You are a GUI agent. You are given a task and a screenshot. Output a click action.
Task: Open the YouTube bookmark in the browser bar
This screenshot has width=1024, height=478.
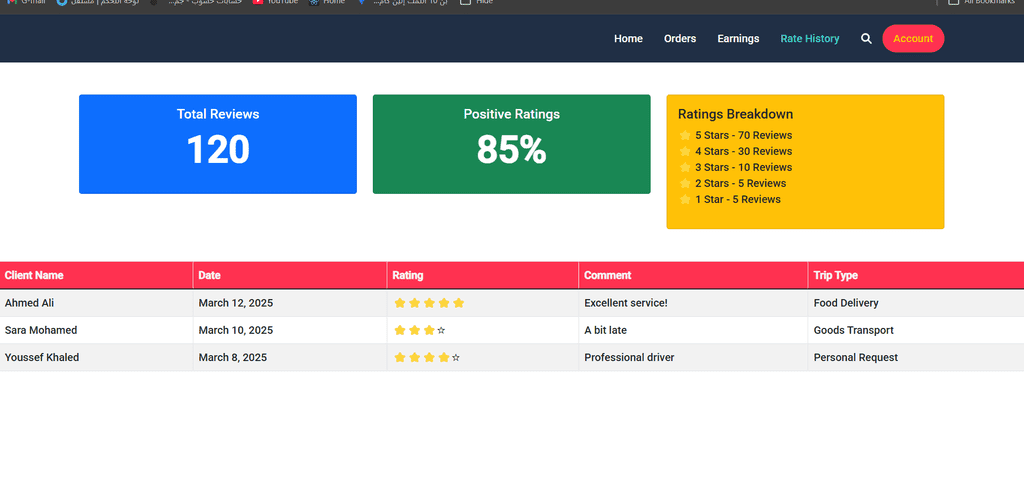pos(275,2)
